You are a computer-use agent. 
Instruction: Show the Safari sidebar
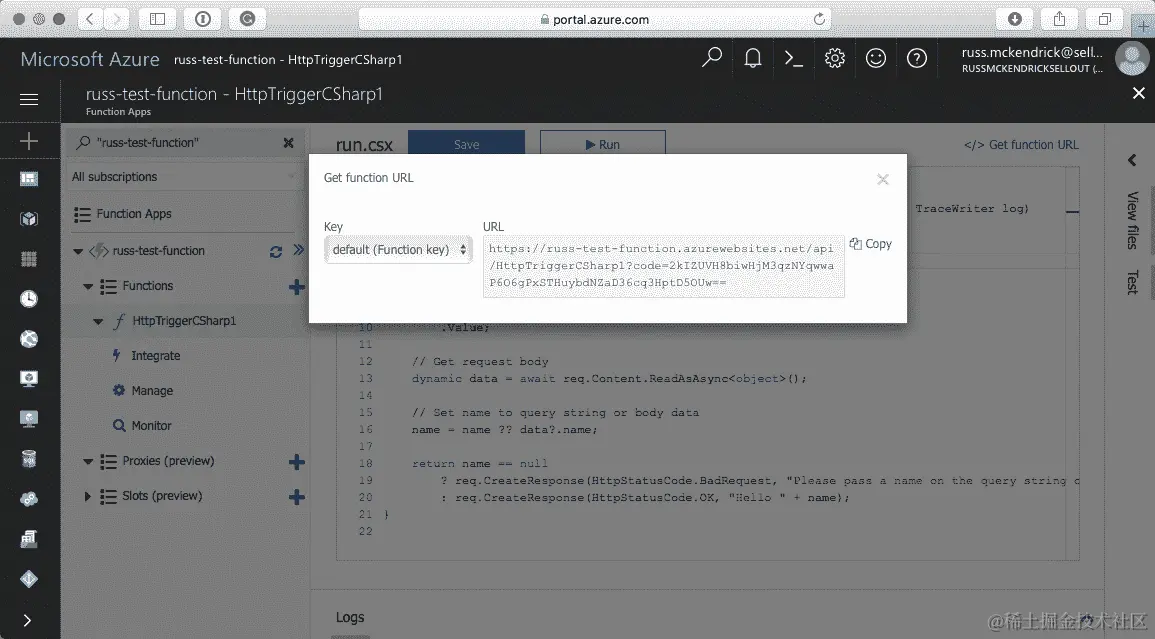158,19
